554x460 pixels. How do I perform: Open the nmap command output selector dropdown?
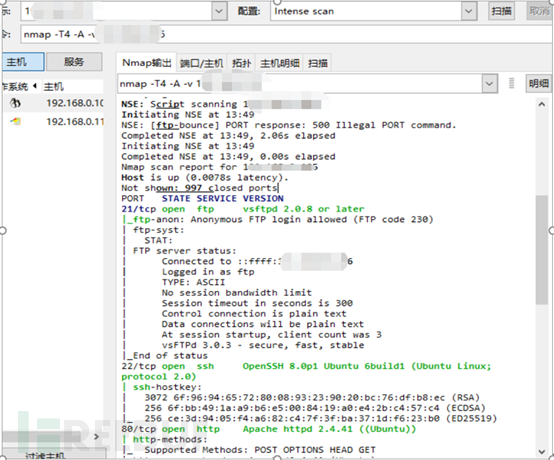pos(489,84)
